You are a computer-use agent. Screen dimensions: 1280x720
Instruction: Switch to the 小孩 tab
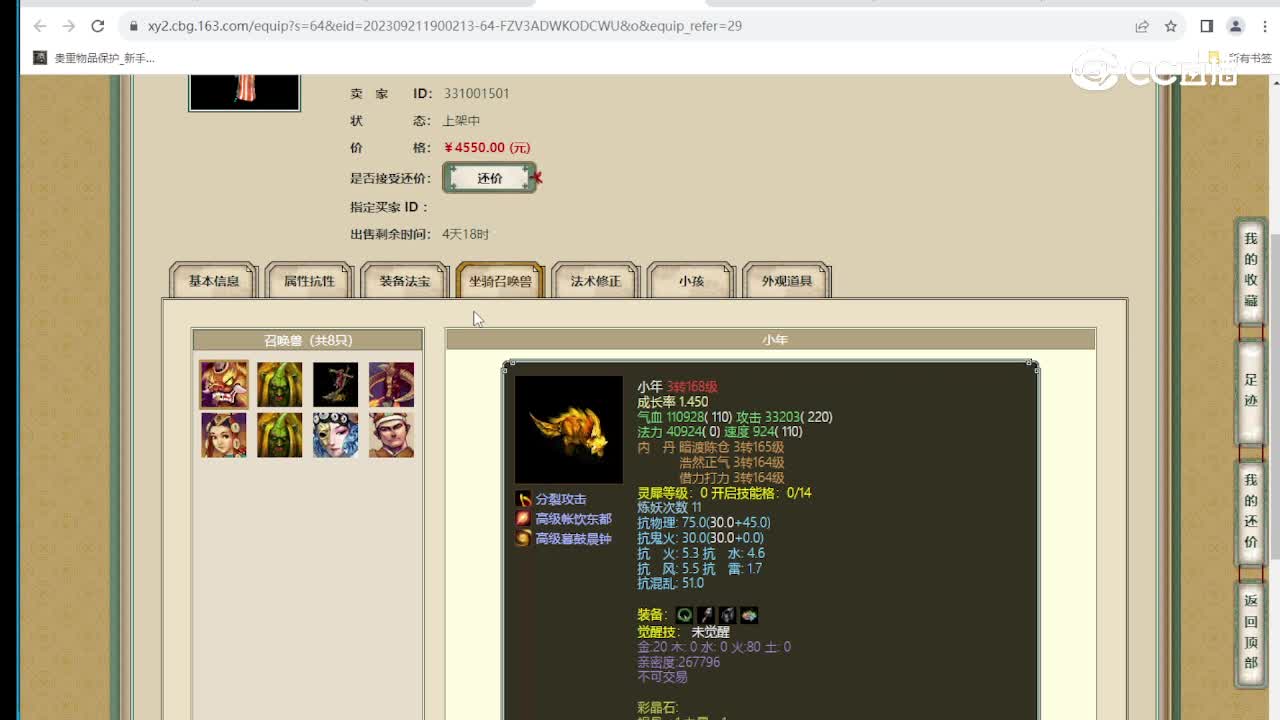(692, 281)
